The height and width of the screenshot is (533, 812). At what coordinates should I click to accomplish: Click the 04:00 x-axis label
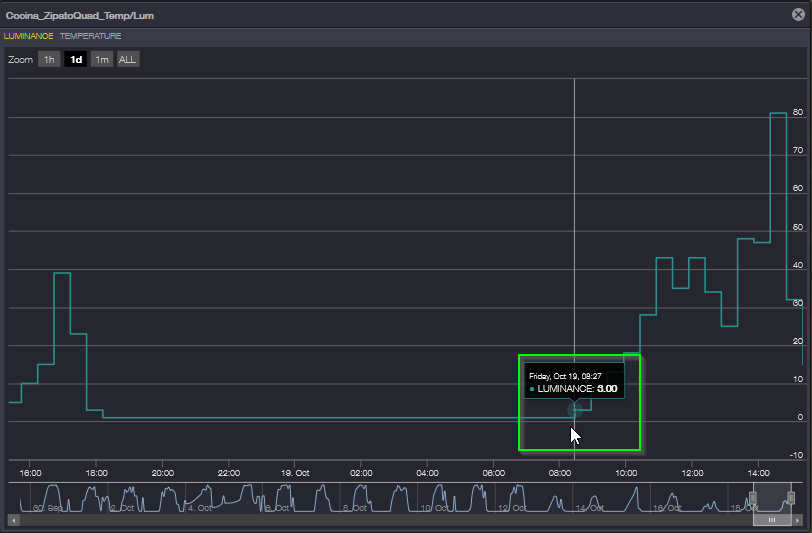[427, 473]
